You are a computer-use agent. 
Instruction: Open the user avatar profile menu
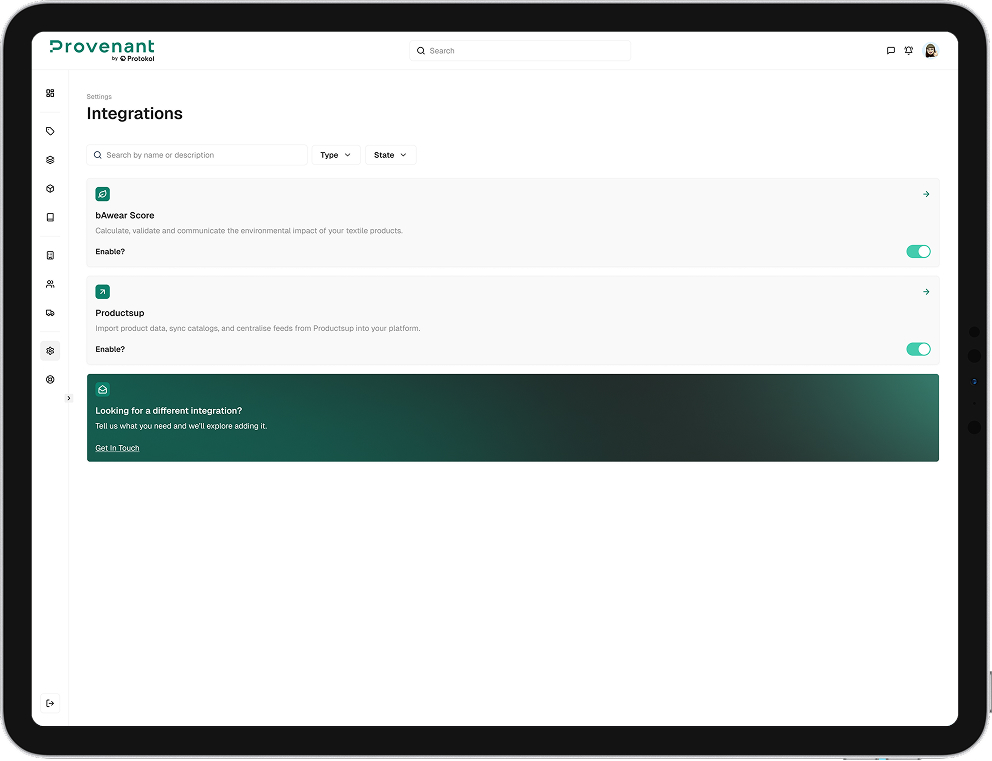[930, 50]
